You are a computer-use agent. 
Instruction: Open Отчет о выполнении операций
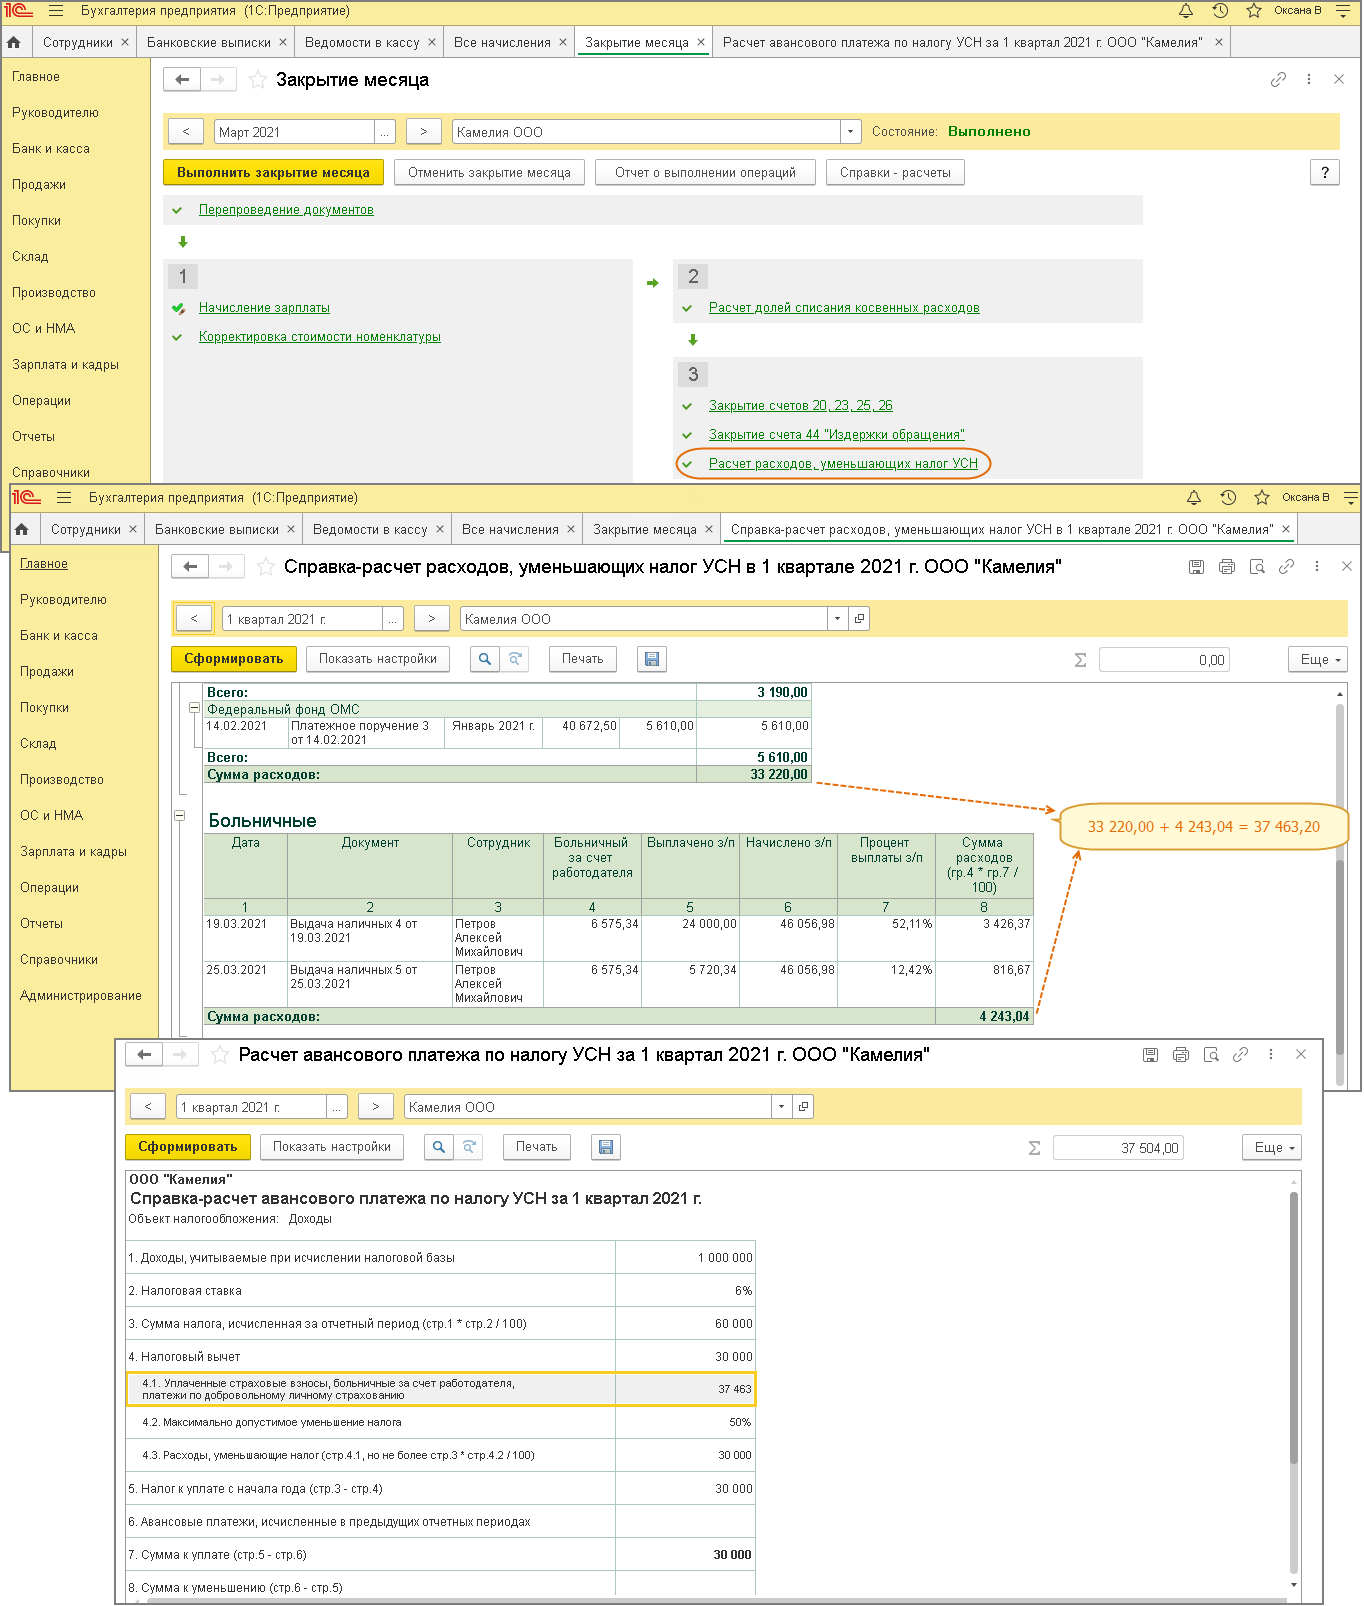[x=705, y=173]
